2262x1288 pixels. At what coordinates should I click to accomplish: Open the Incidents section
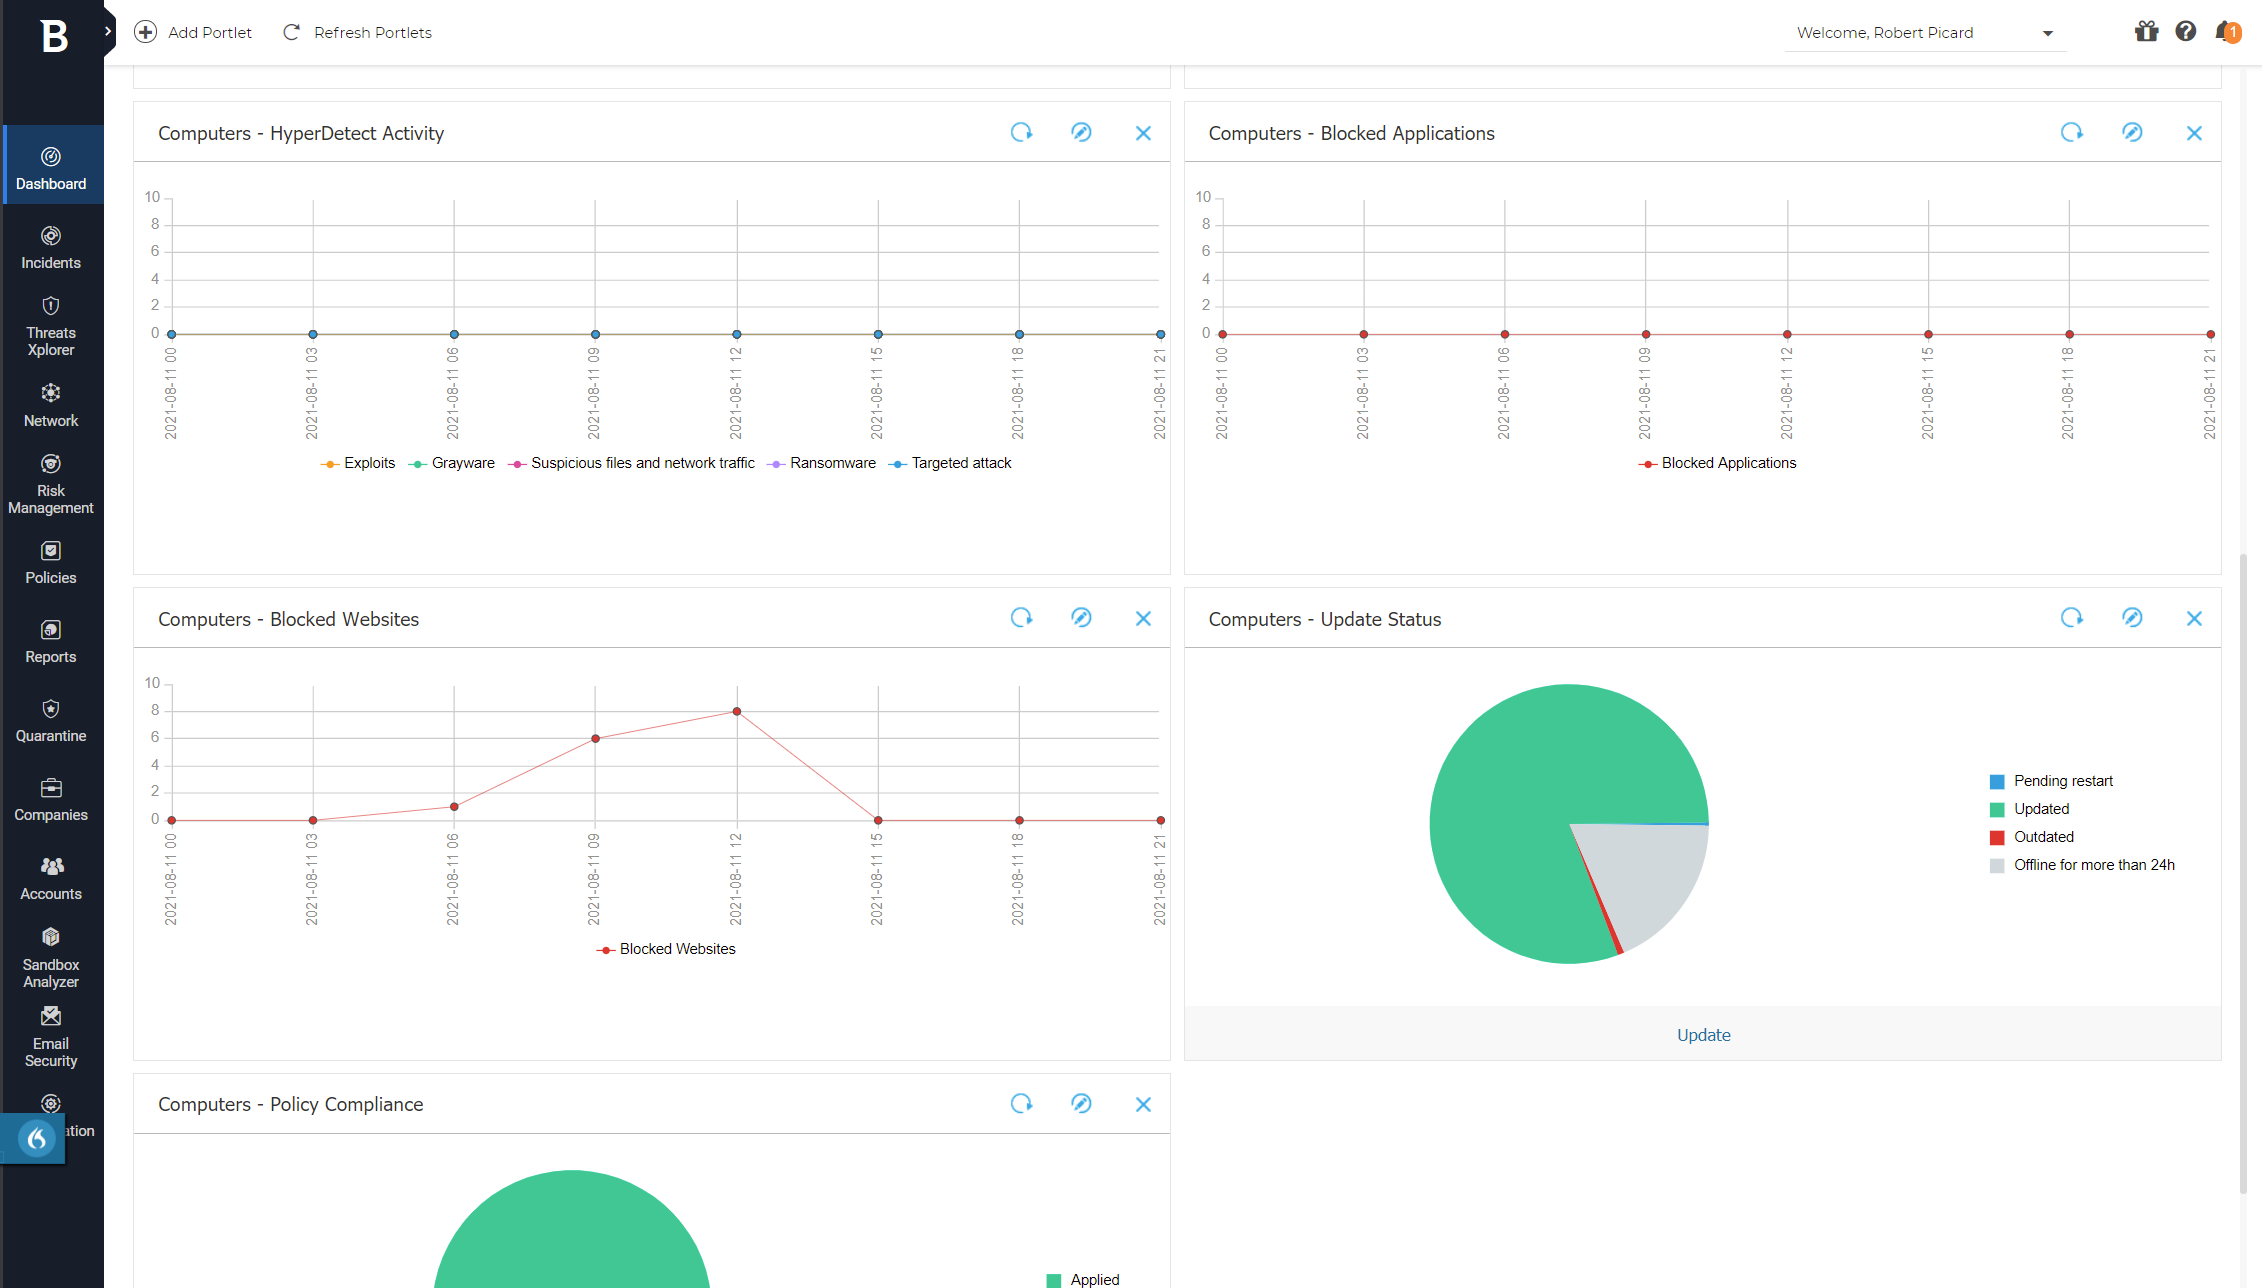point(51,246)
